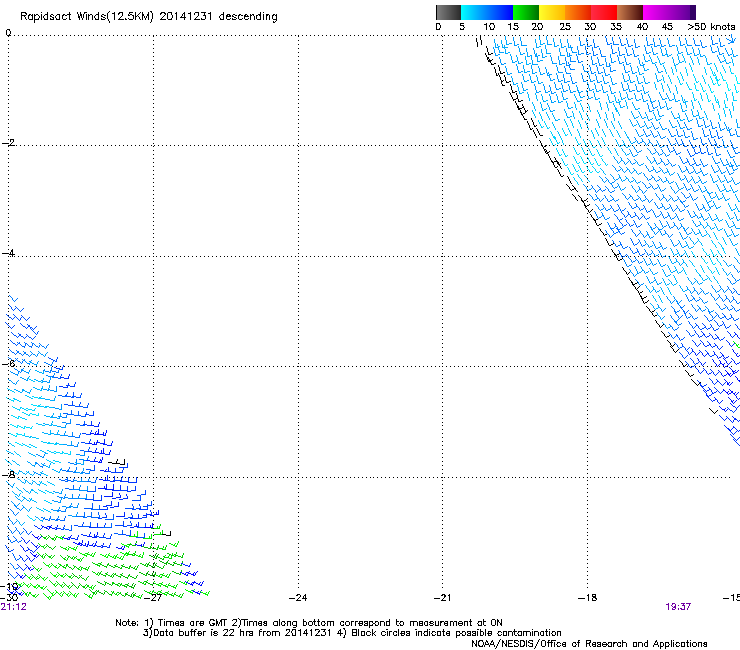740x650 pixels.
Task: Click the longitude label '-24'
Action: 298,598
